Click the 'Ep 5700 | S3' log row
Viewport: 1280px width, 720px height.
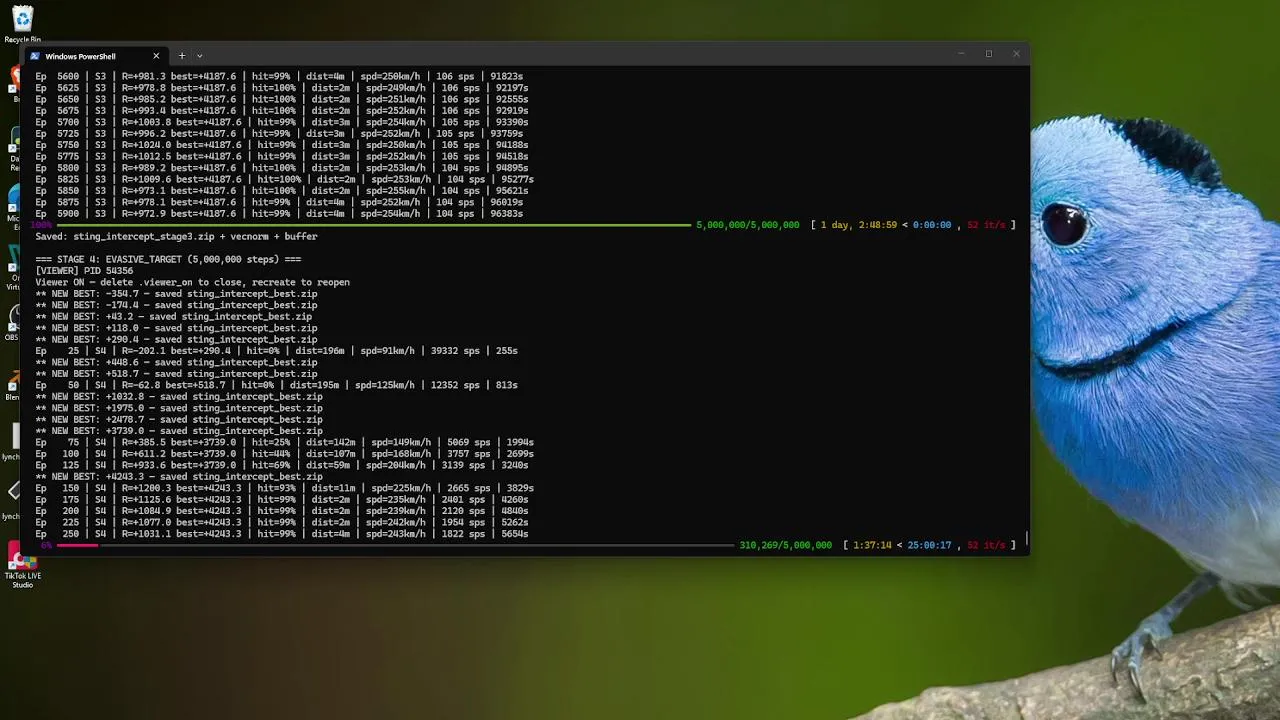coord(282,122)
